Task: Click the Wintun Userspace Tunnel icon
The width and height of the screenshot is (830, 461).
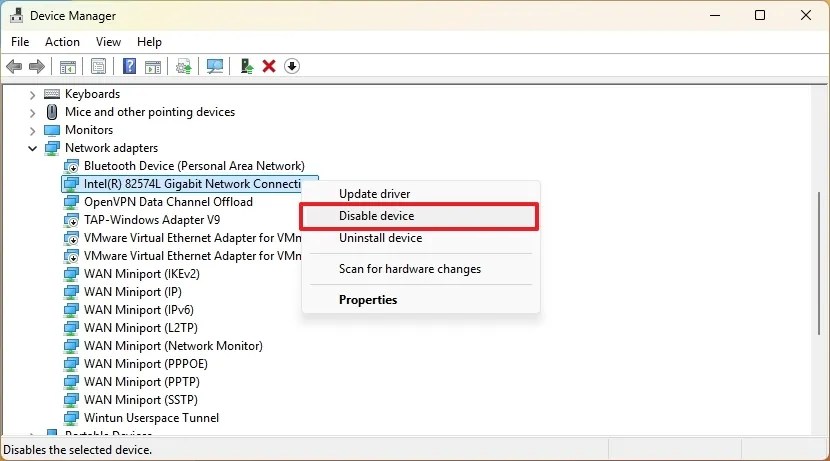Action: pyautogui.click(x=71, y=418)
